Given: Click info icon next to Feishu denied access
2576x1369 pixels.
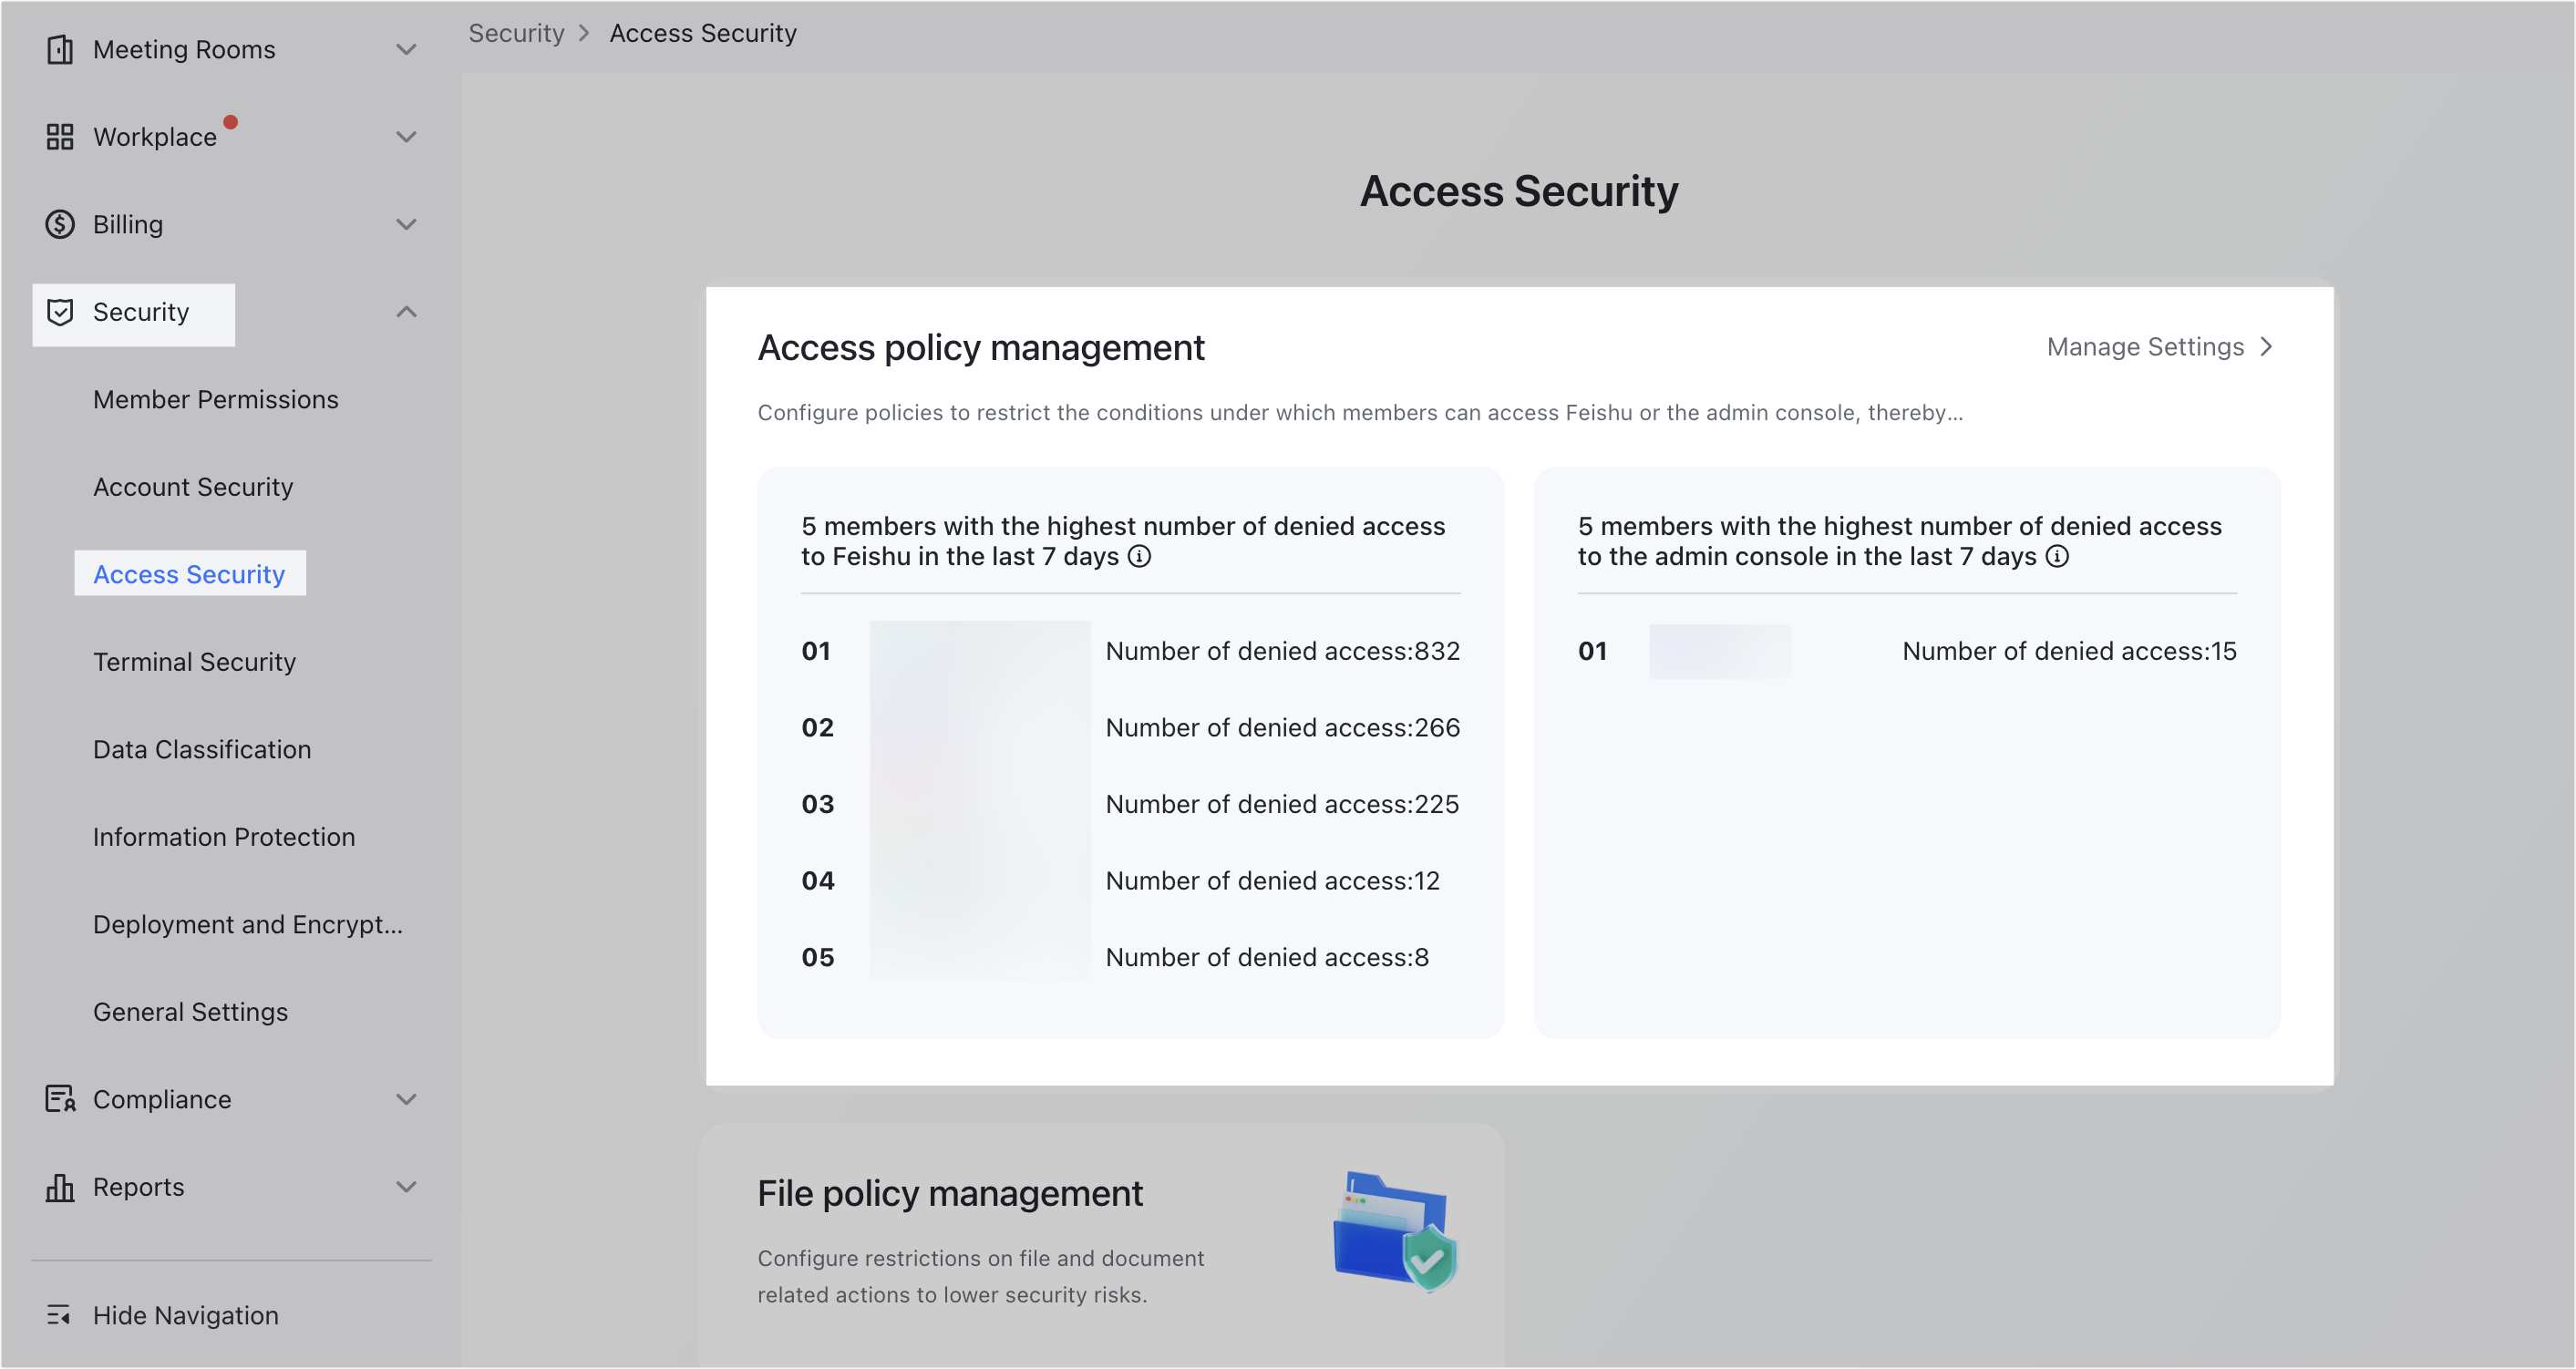Looking at the screenshot, I should pos(1139,557).
